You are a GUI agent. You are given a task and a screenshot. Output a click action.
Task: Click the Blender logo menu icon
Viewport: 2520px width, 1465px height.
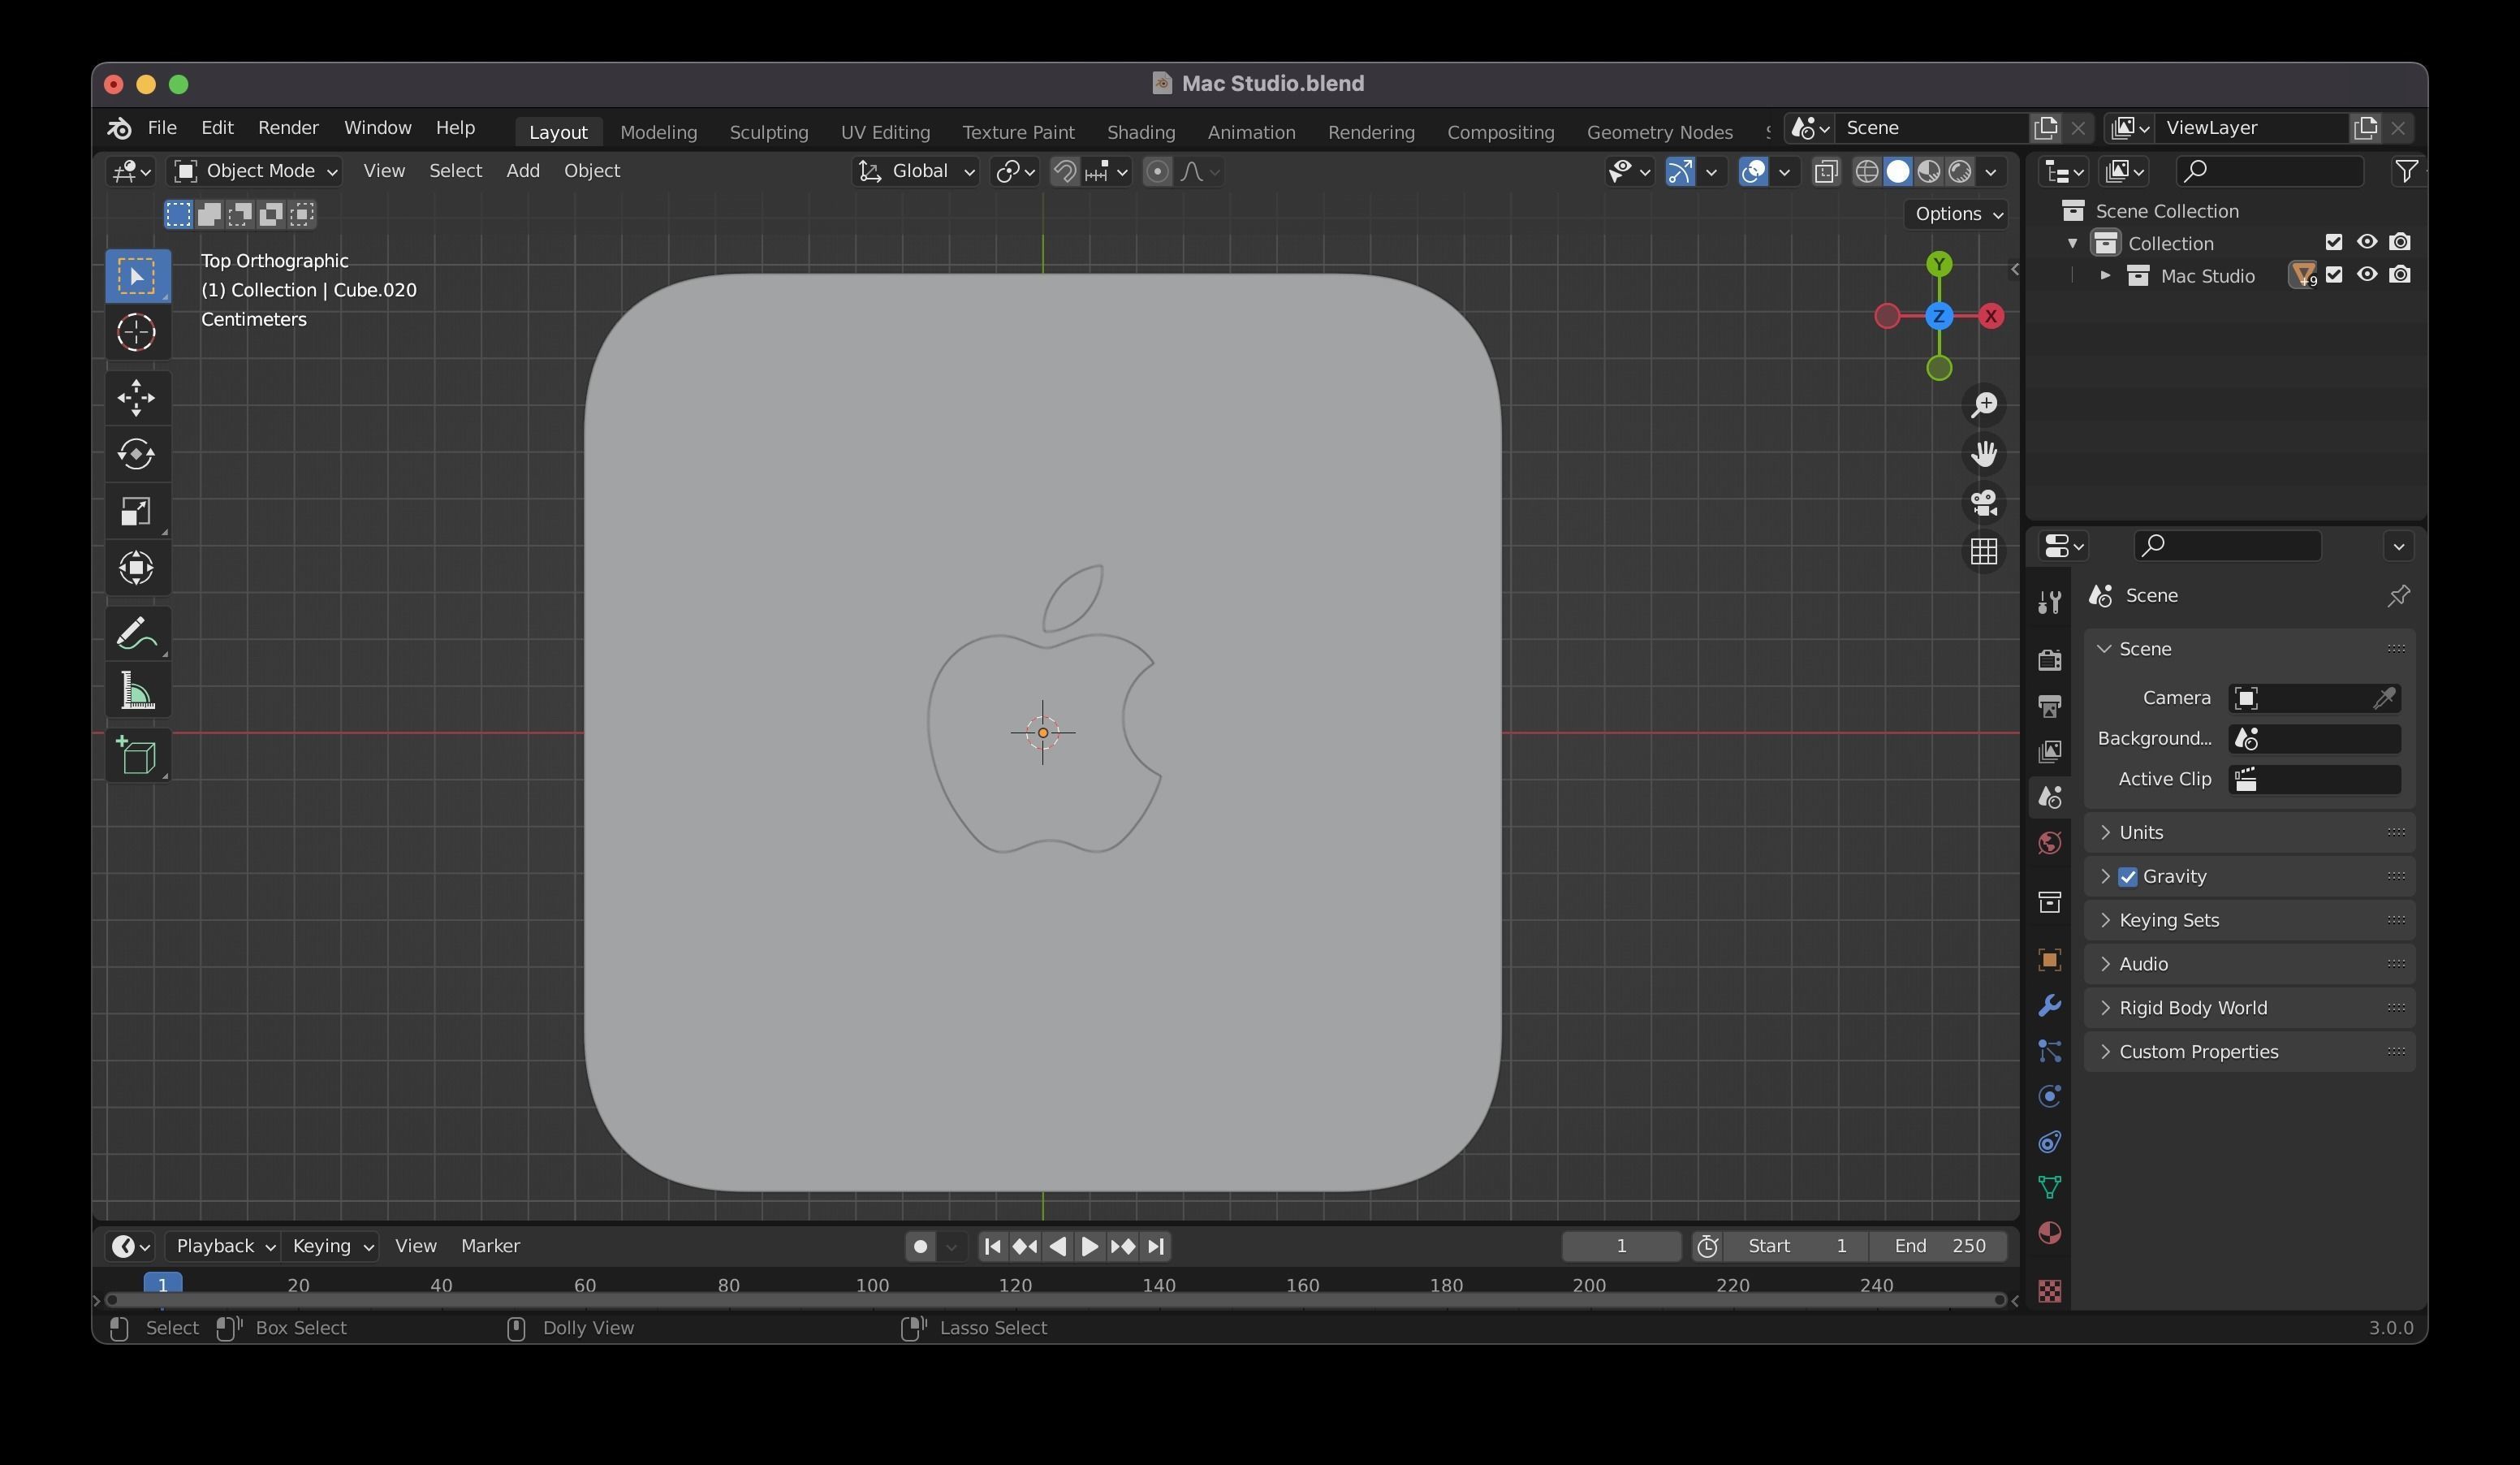(x=119, y=128)
